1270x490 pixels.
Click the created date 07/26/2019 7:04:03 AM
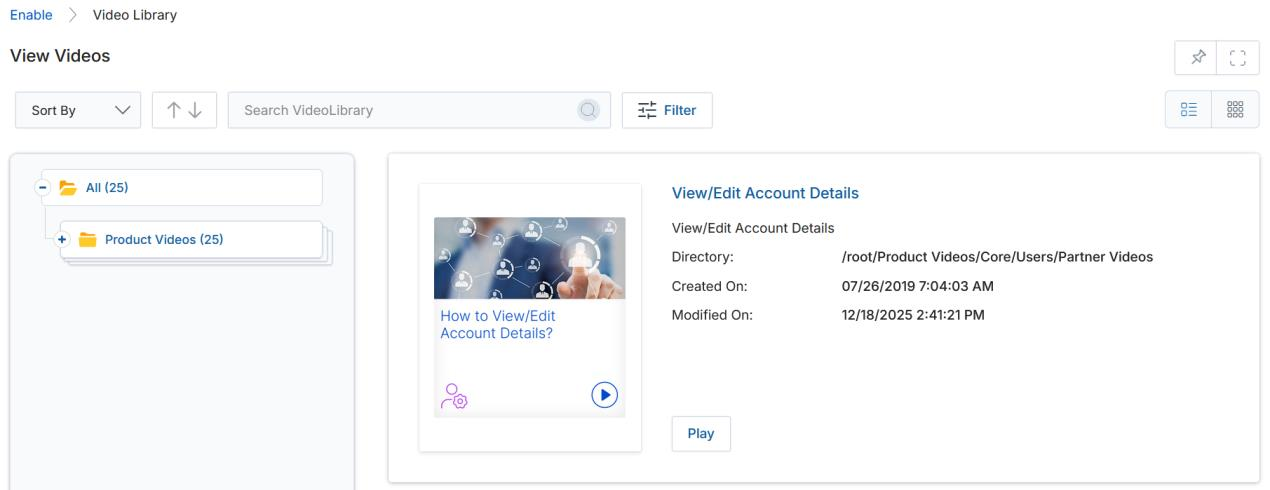point(918,287)
